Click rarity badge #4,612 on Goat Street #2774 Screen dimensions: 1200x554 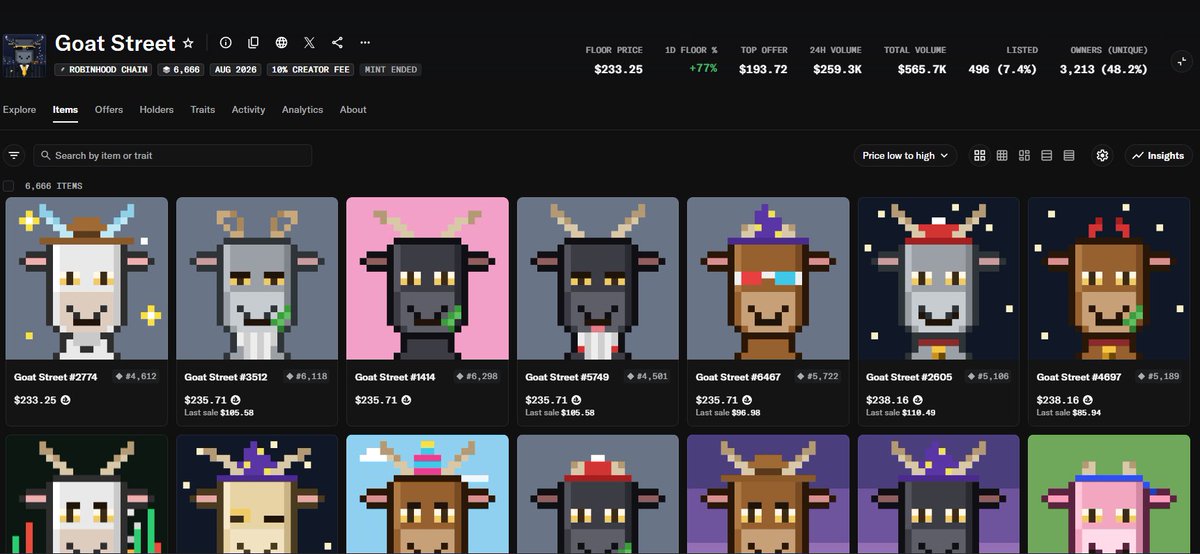tap(137, 377)
